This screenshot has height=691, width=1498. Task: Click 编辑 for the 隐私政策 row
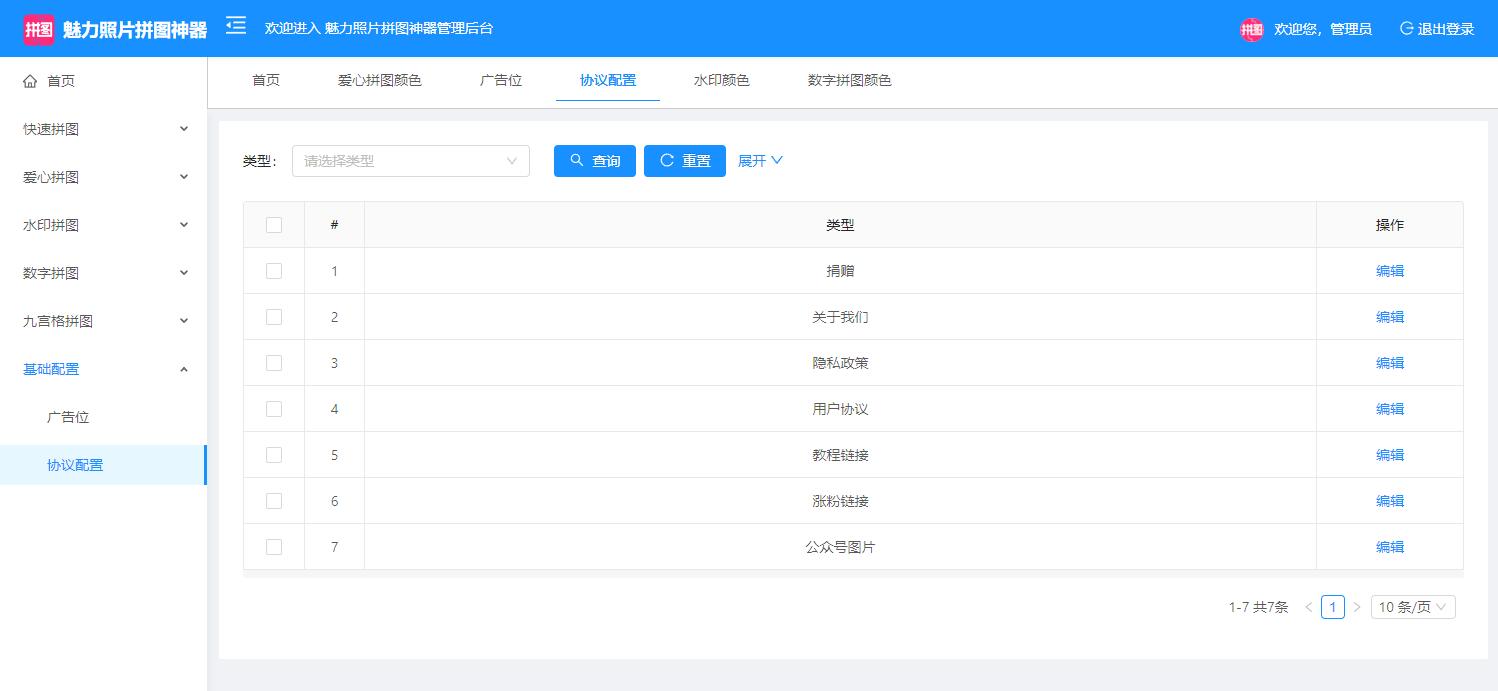tap(1390, 363)
